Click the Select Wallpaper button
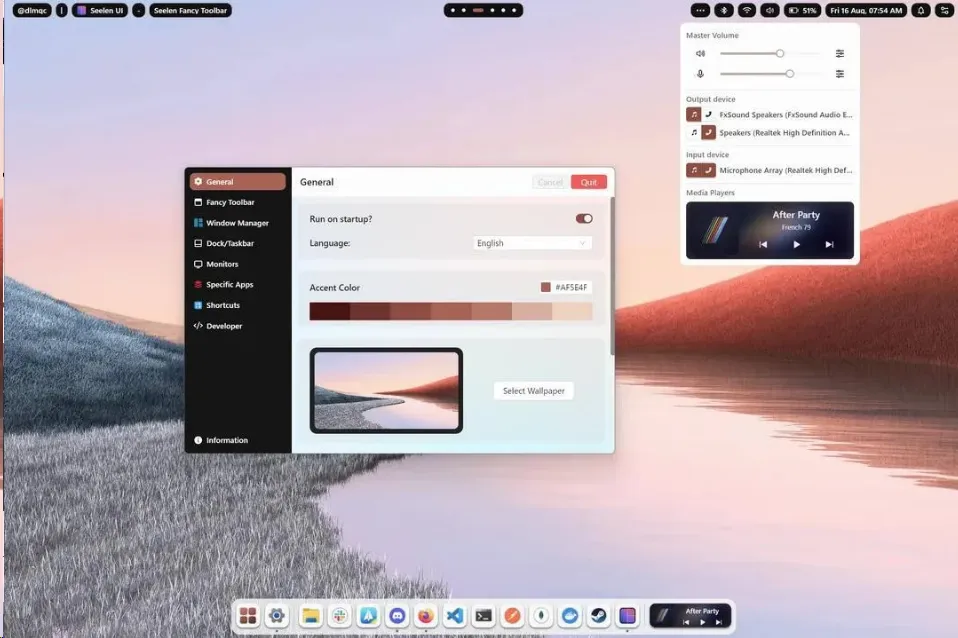The height and width of the screenshot is (638, 958). [533, 390]
